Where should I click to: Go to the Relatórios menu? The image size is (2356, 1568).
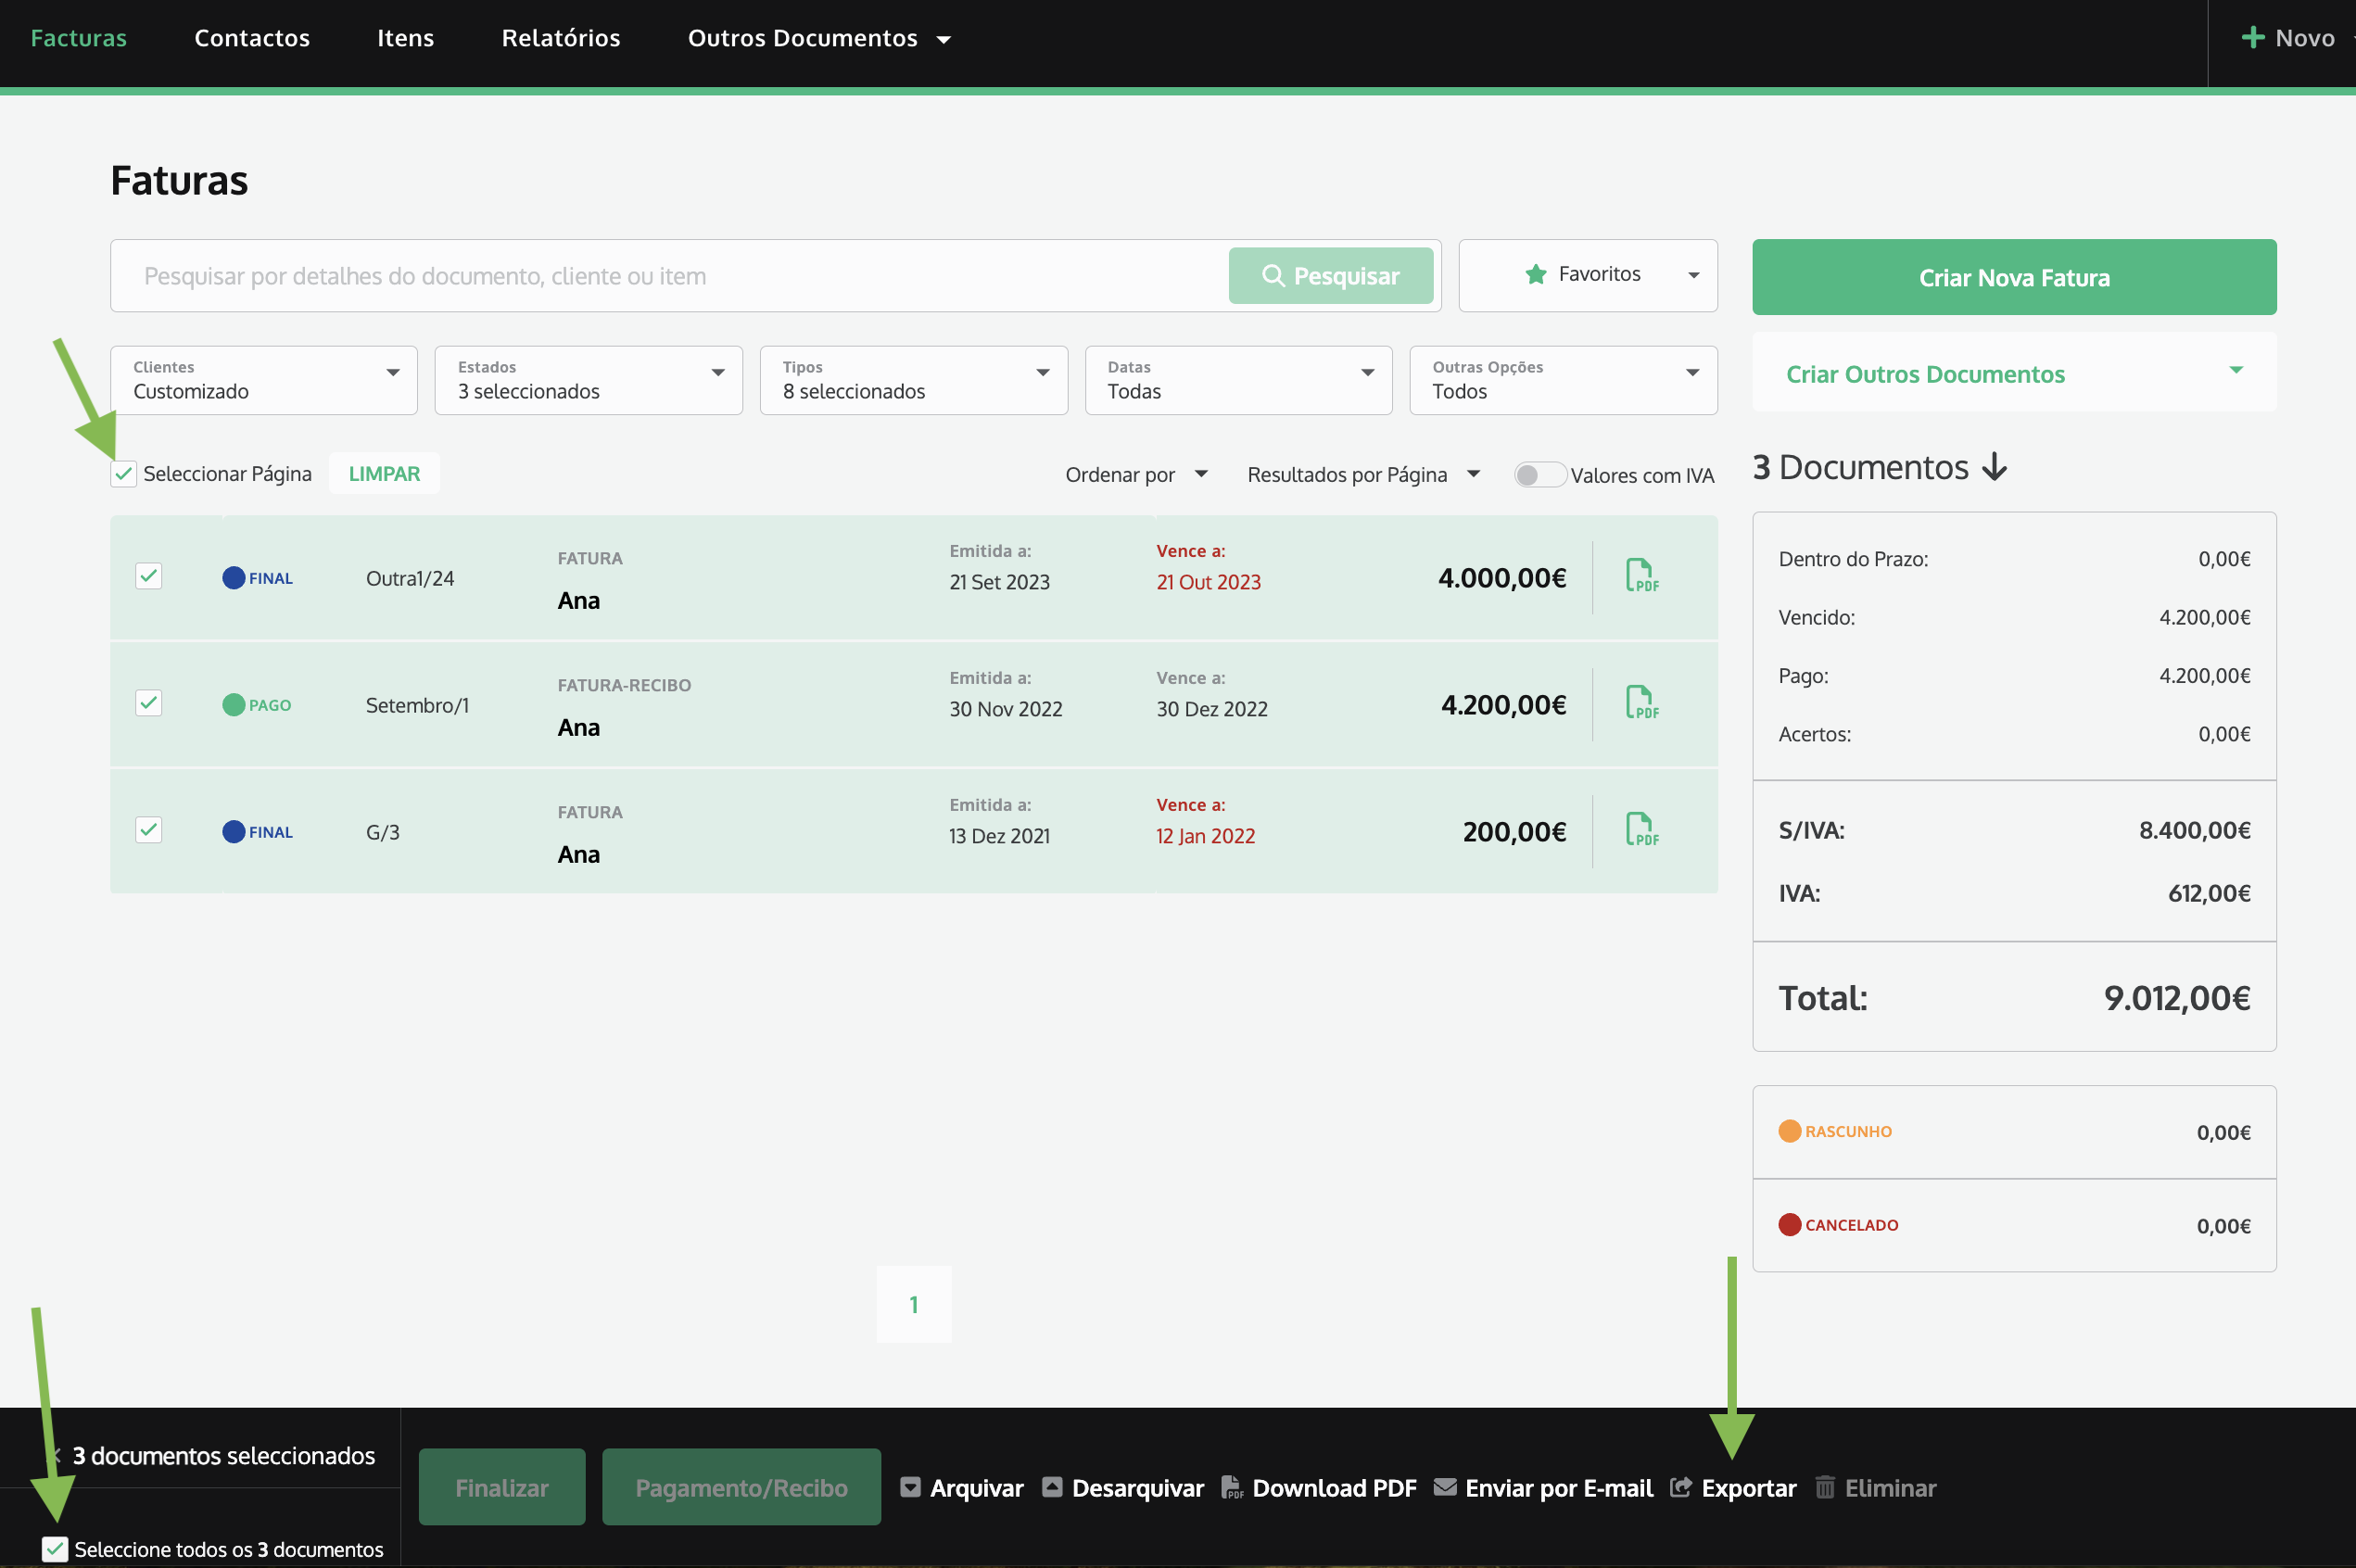pos(560,38)
